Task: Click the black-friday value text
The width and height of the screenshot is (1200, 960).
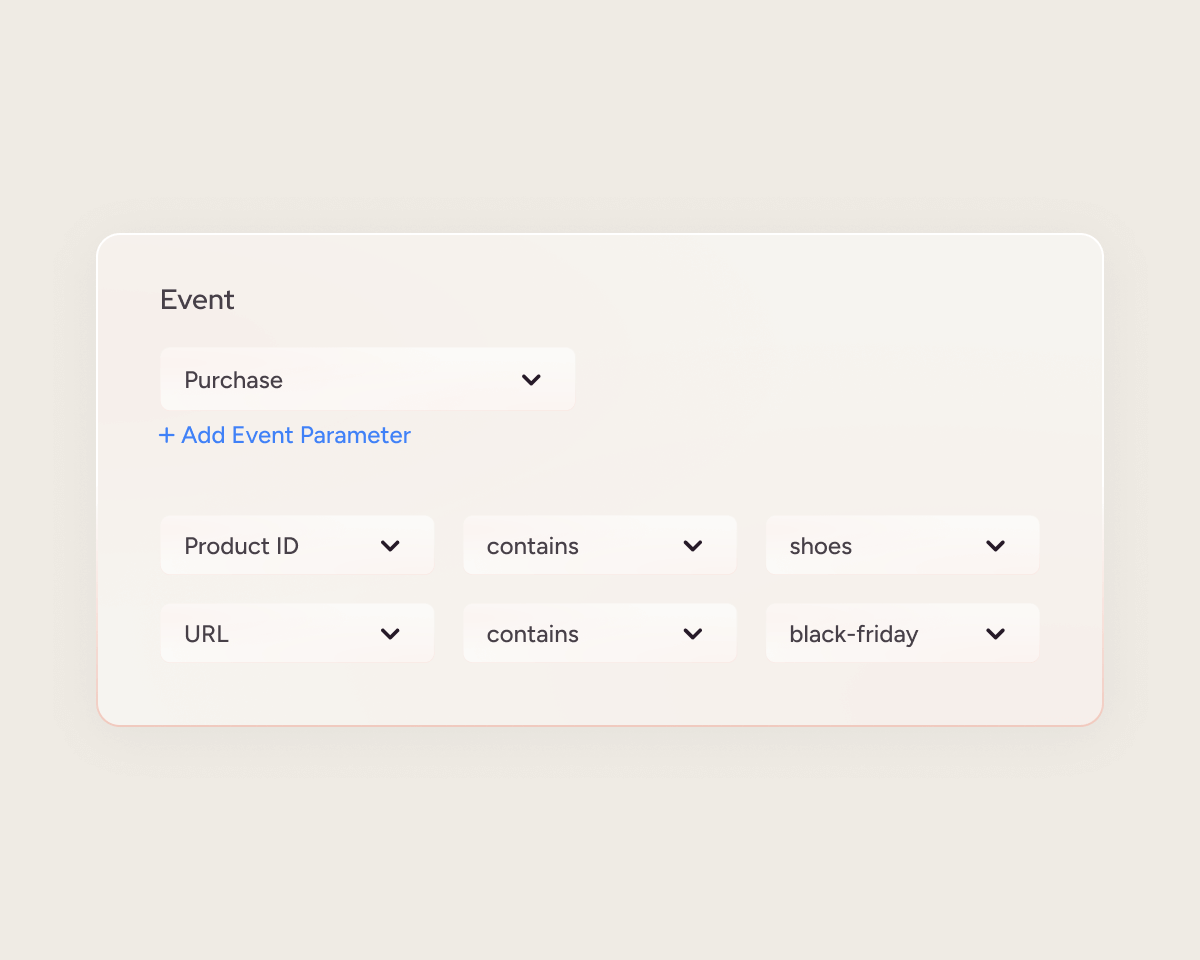Action: [x=853, y=634]
